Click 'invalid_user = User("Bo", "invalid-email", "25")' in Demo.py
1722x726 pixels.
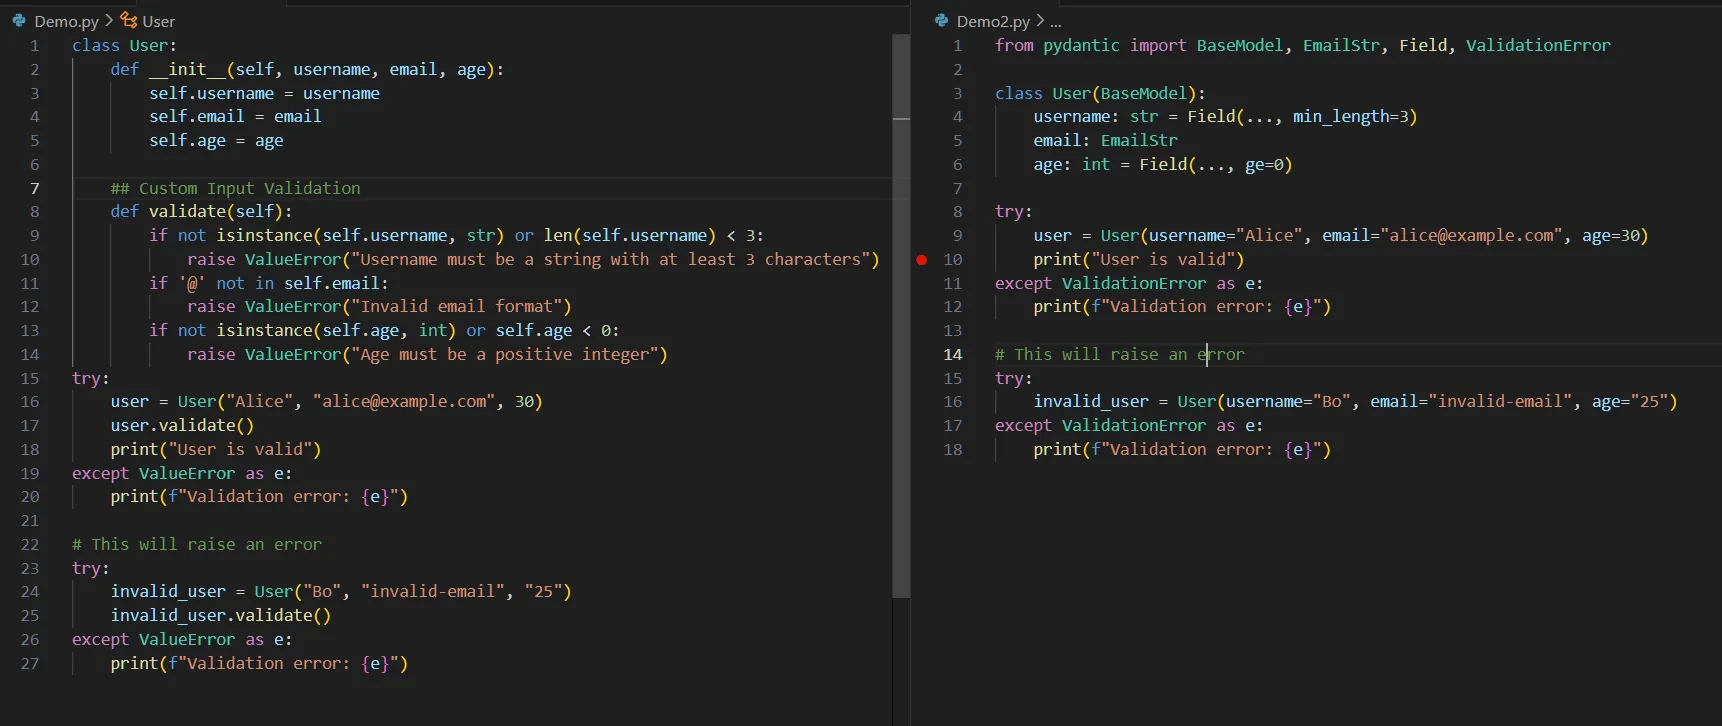coord(341,591)
